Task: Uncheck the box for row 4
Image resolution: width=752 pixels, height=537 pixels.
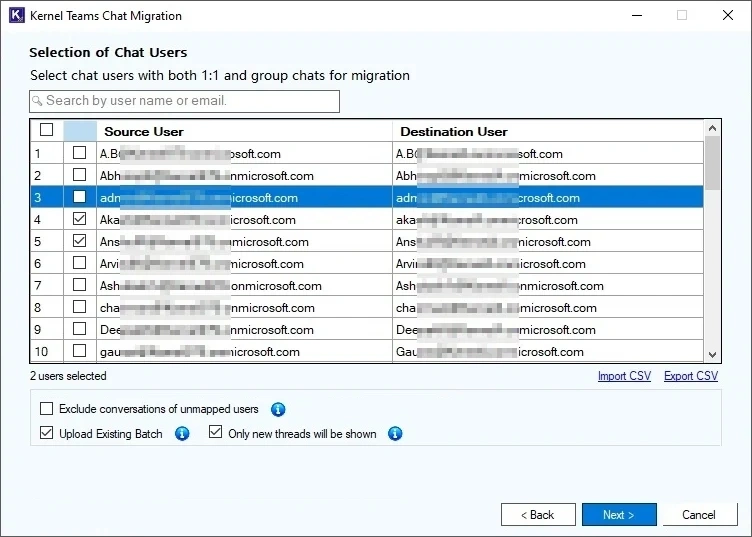Action: [80, 219]
